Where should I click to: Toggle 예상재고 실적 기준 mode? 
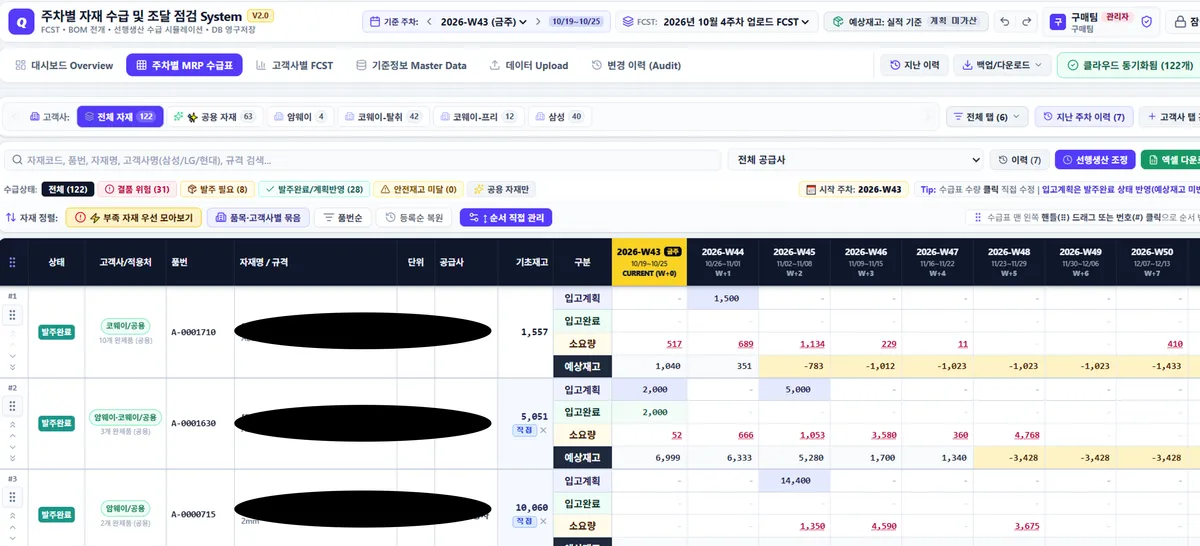[907, 22]
